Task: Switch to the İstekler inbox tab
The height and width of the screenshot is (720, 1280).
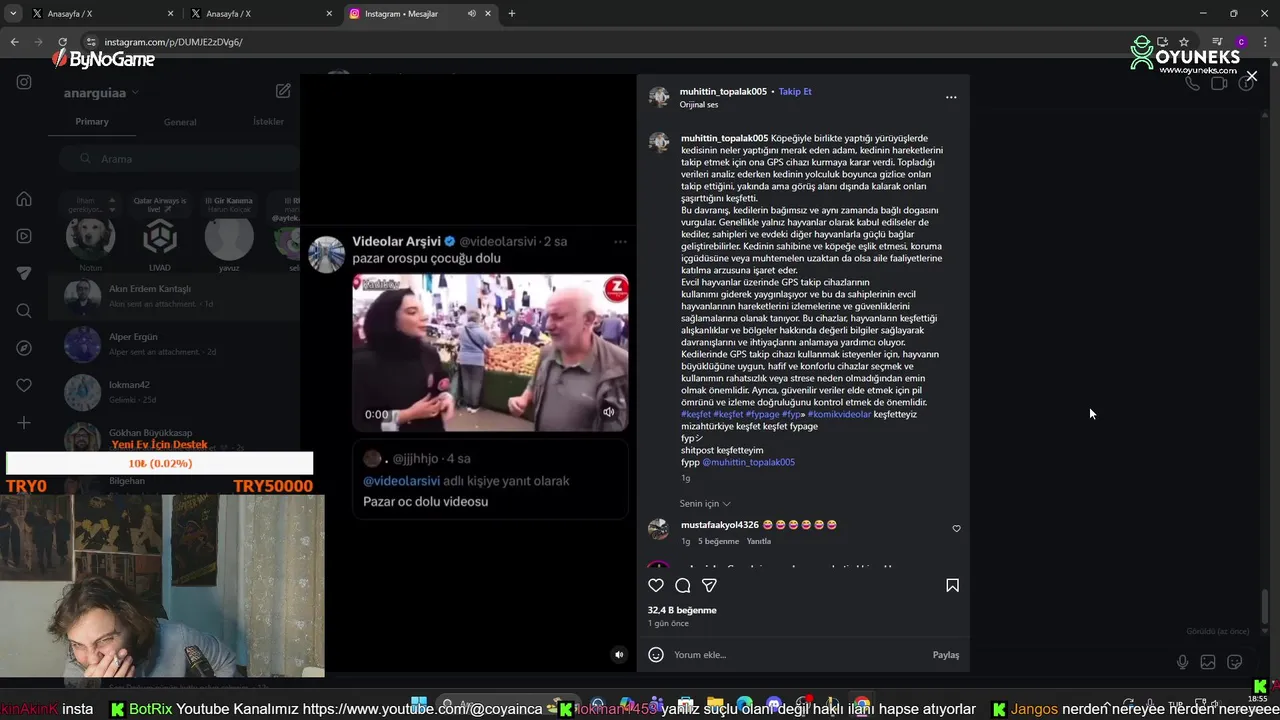Action: 269,122
